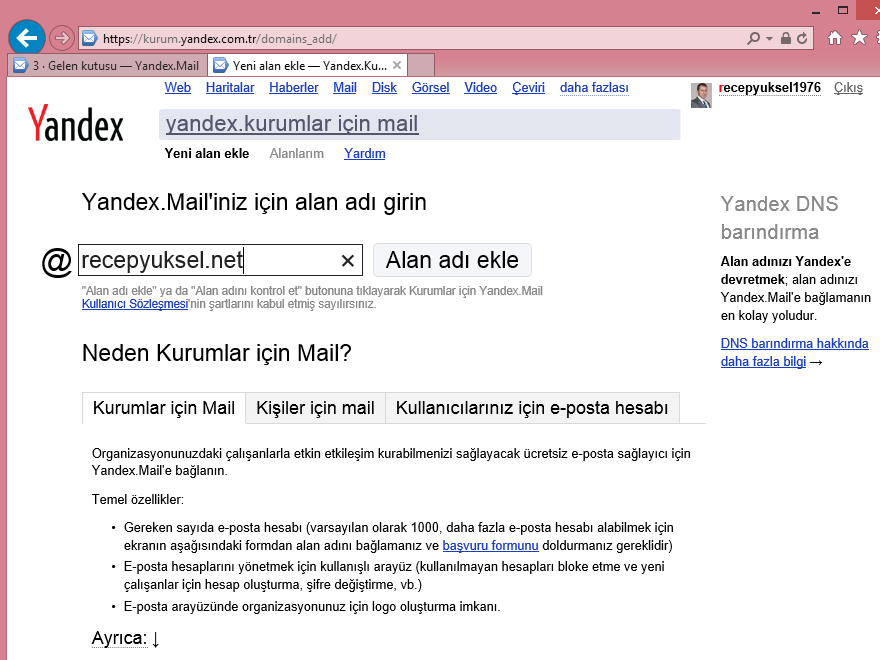The height and width of the screenshot is (660, 880).
Task: Maximize the browser window
Action: pyautogui.click(x=843, y=10)
